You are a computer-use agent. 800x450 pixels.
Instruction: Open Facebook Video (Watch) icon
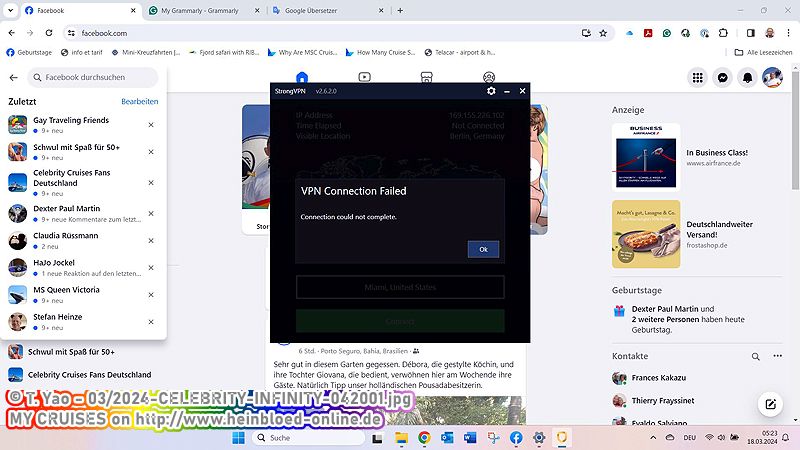click(x=364, y=77)
